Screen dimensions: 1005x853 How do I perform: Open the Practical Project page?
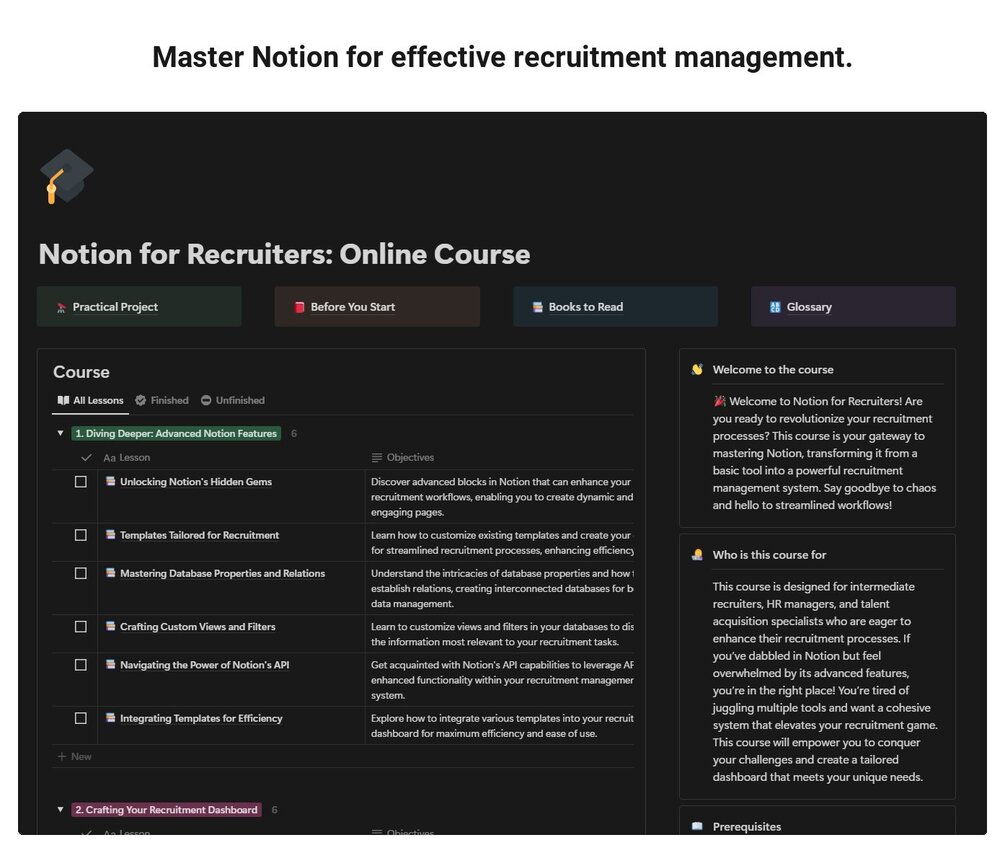[139, 307]
